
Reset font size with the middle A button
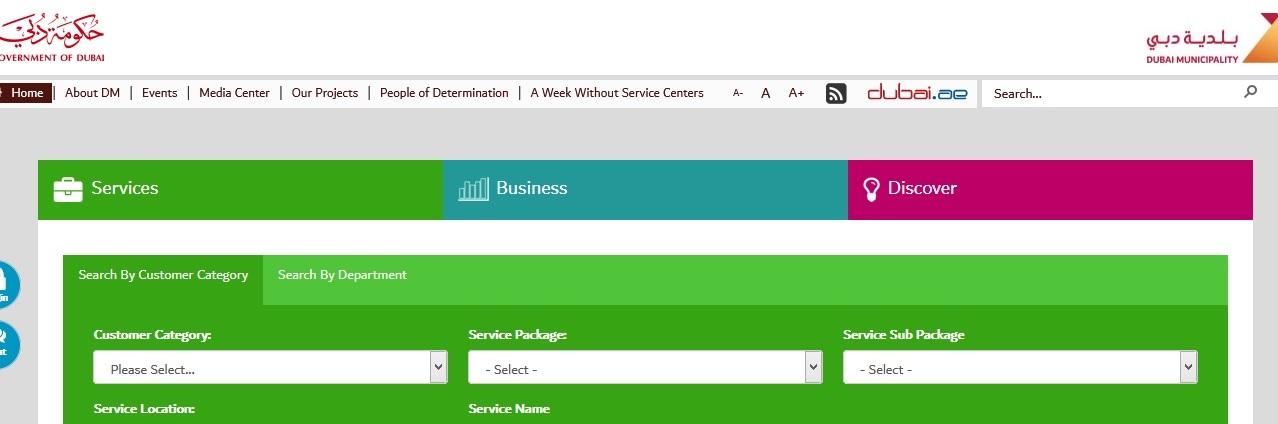pyautogui.click(x=766, y=93)
